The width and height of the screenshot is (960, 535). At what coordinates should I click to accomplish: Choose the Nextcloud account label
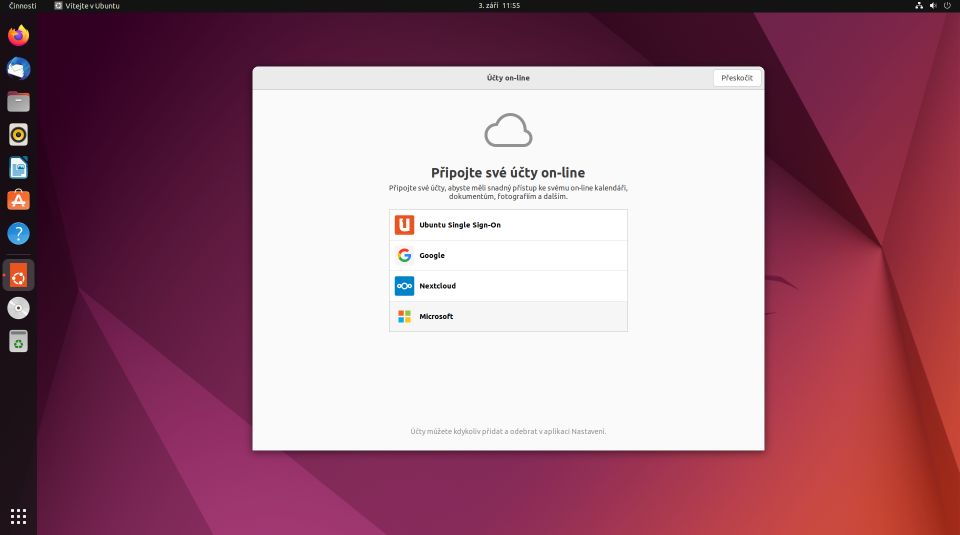[437, 286]
